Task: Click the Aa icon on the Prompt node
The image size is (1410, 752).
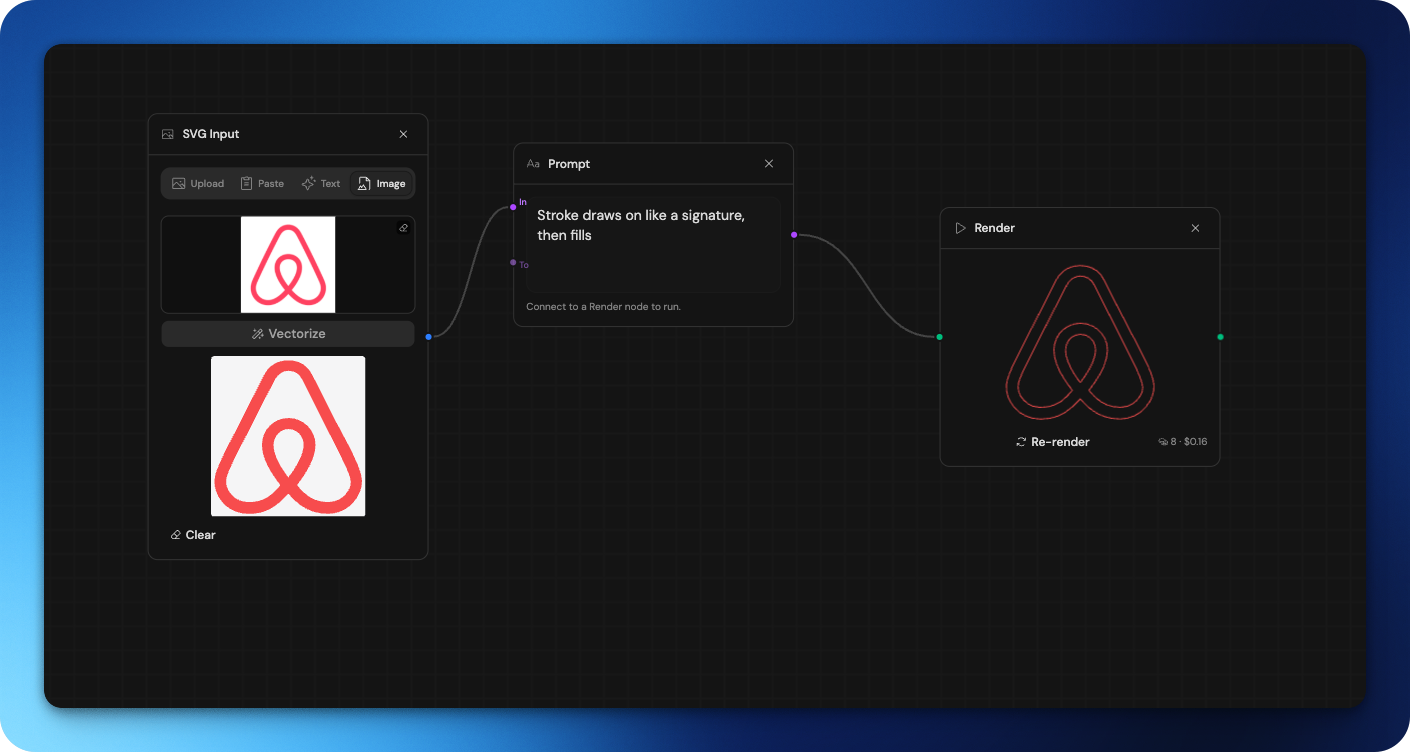Action: click(533, 163)
